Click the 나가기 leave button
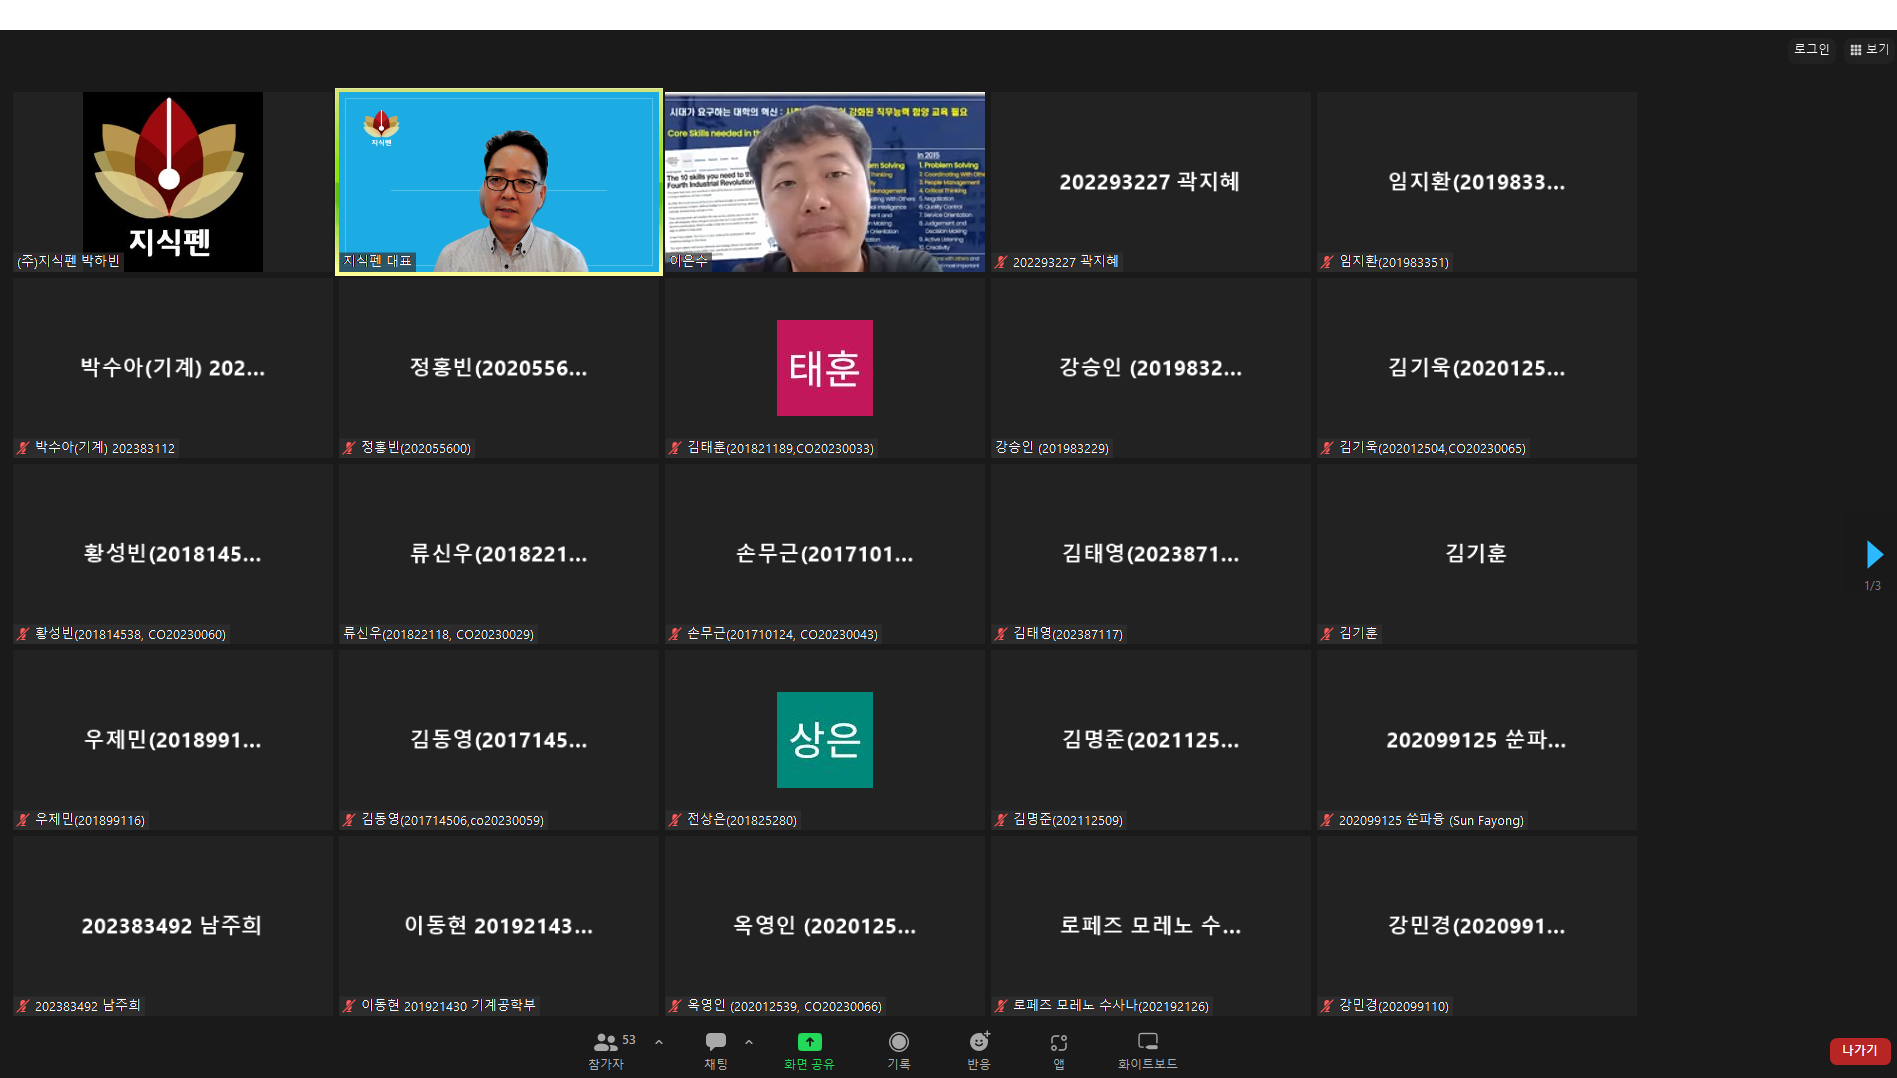The width and height of the screenshot is (1897, 1078). coord(1860,1050)
